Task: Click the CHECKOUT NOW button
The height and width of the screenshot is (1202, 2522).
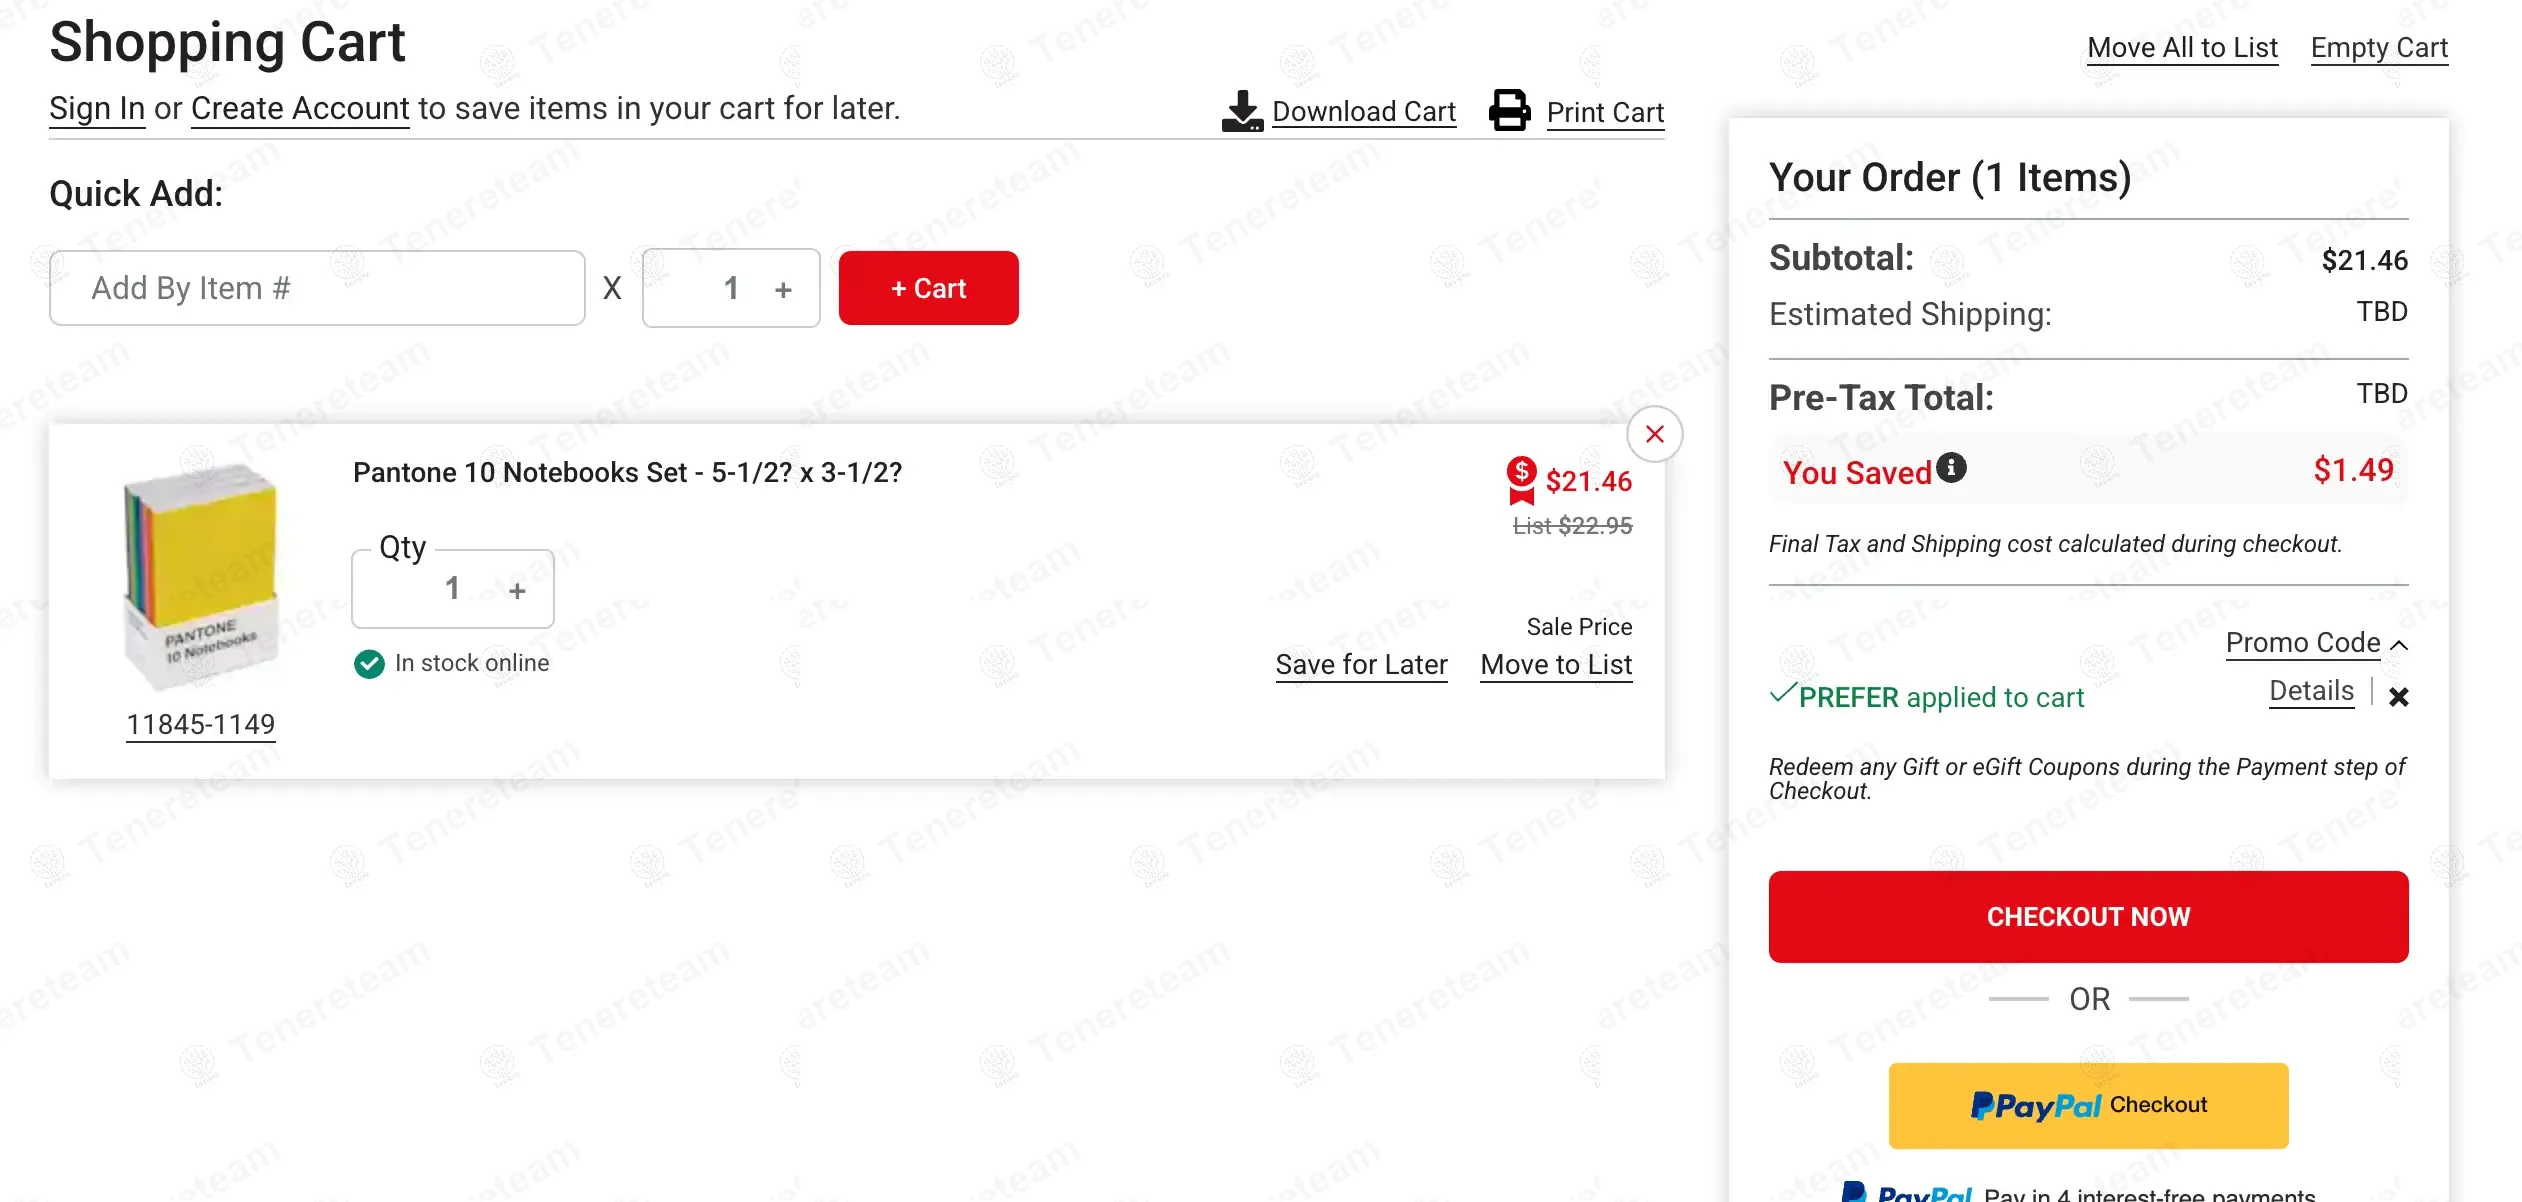Action: click(2088, 917)
